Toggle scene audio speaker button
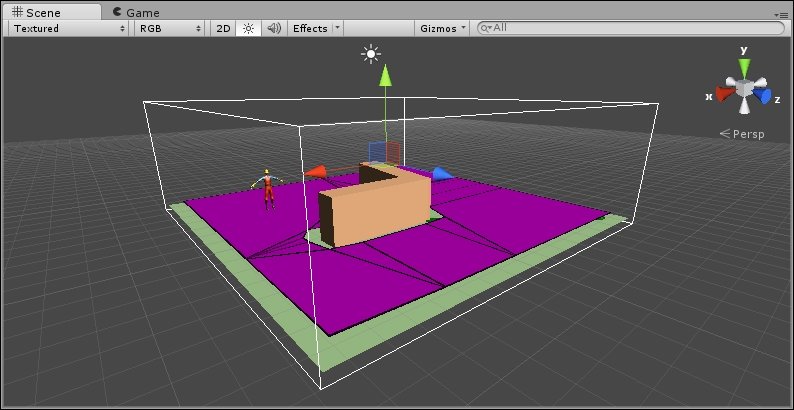Screen dimensions: 794x410 tap(273, 28)
